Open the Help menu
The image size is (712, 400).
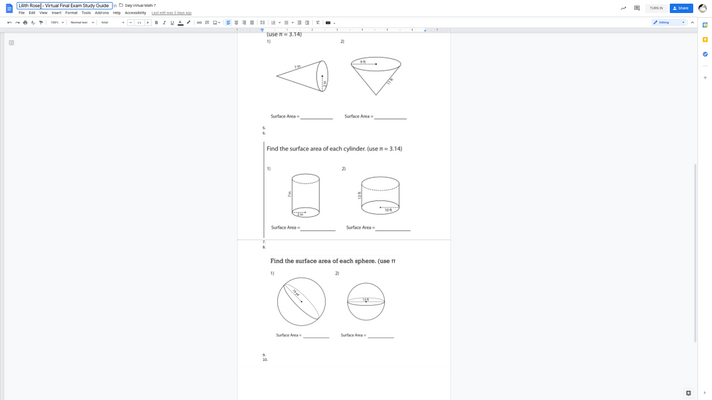pos(117,13)
